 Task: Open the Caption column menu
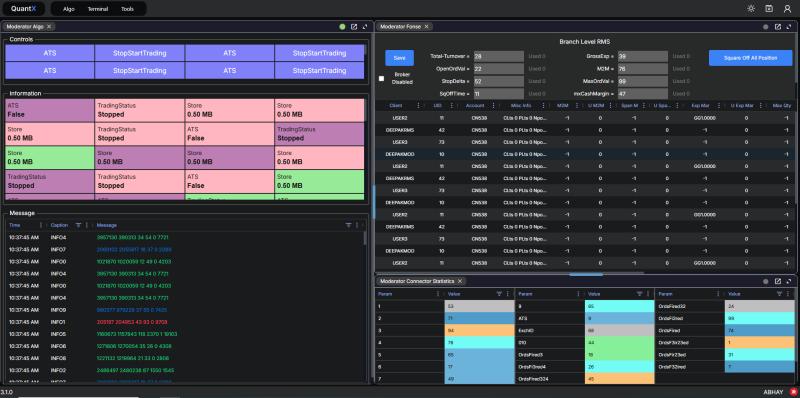(x=87, y=225)
